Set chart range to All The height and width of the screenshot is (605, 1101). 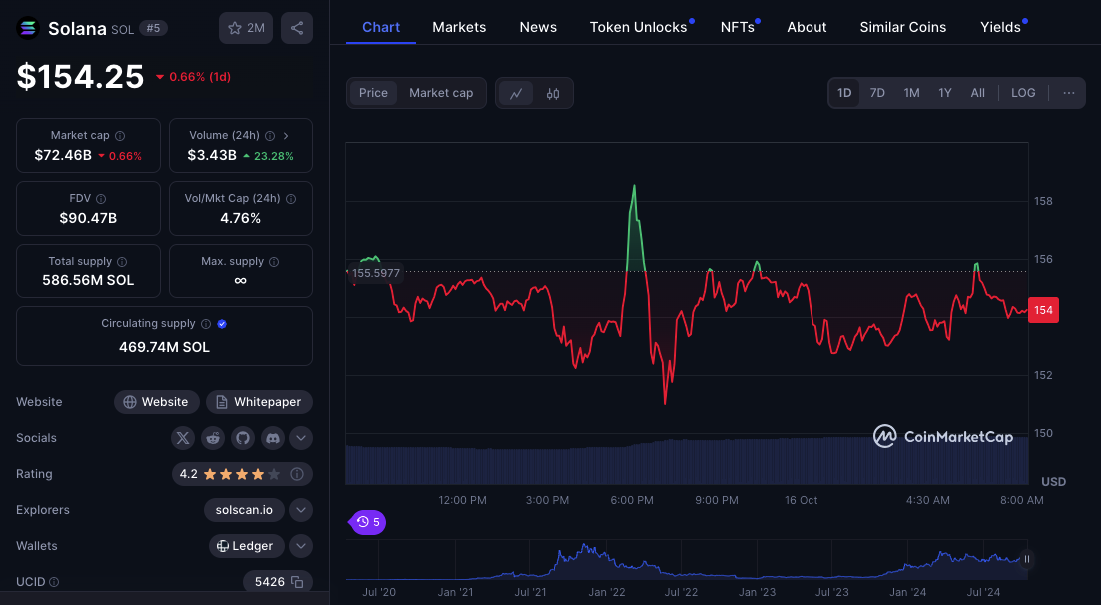click(977, 93)
